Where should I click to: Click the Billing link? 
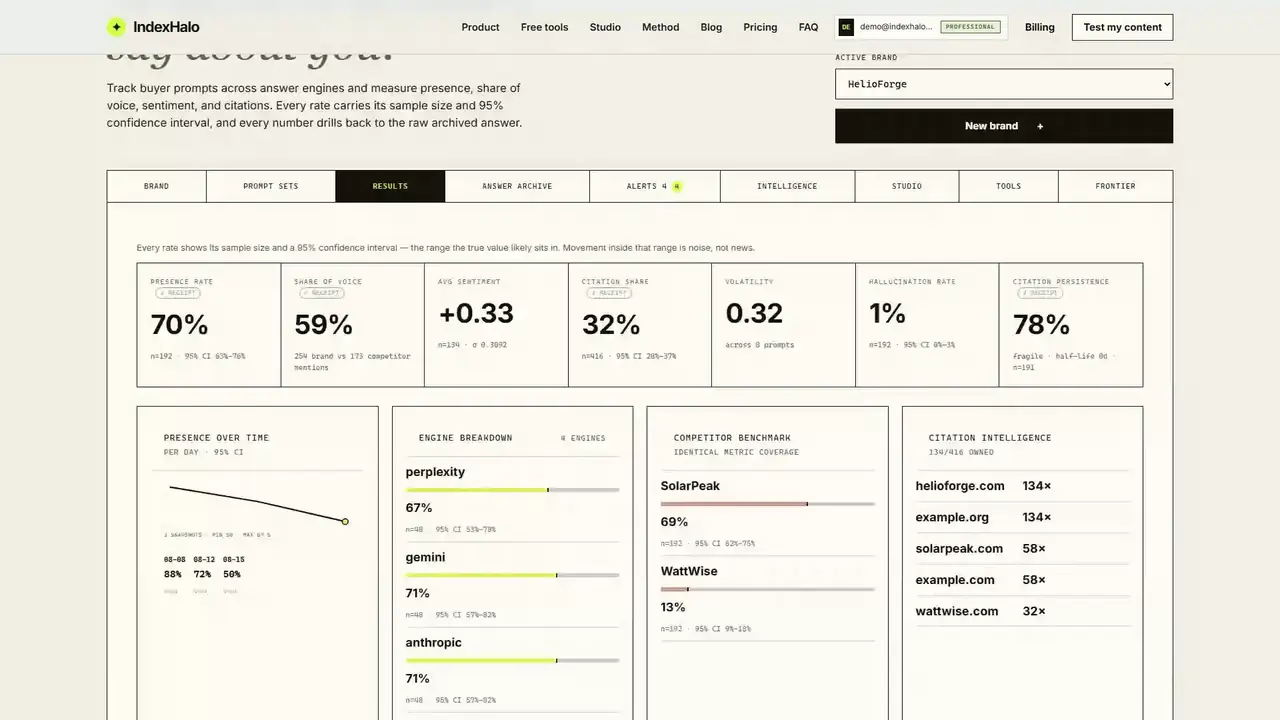[1039, 27]
